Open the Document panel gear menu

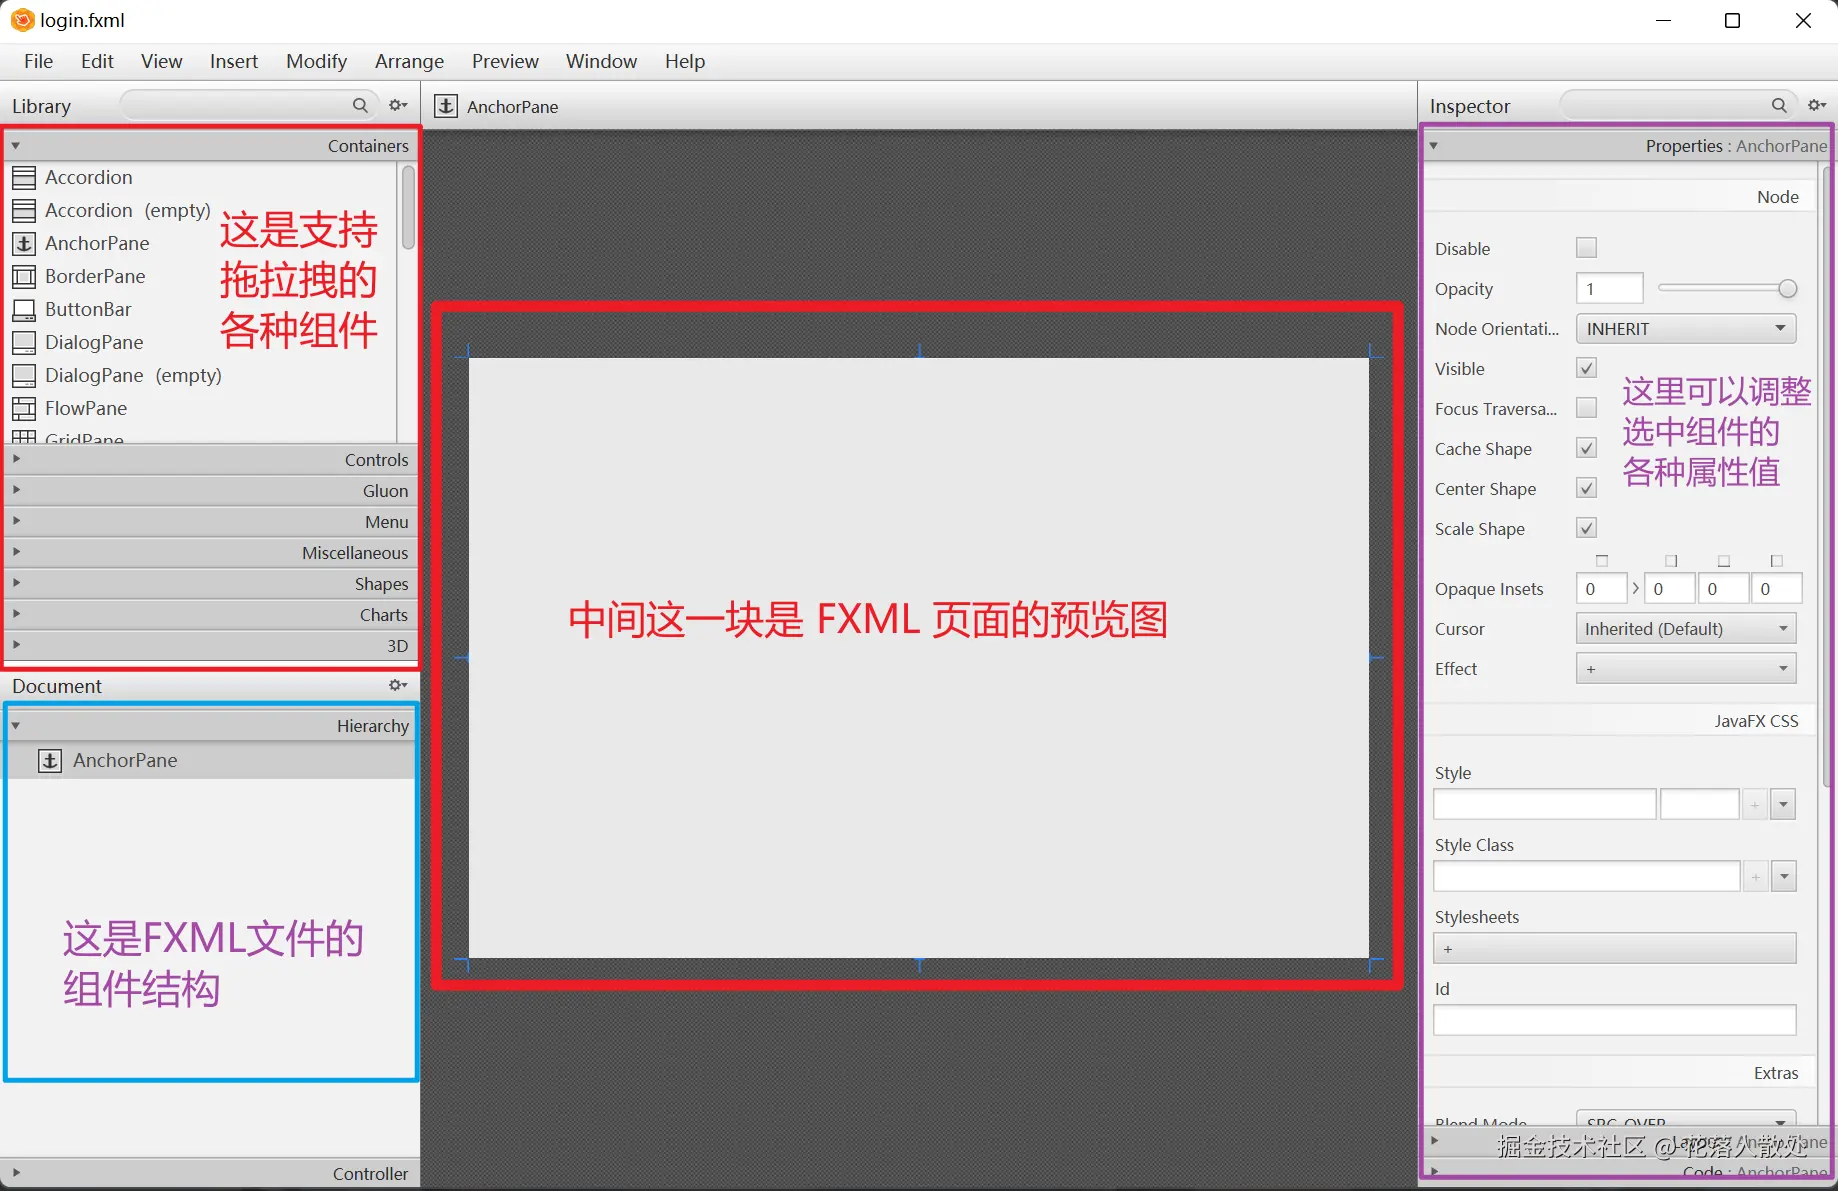coord(398,685)
